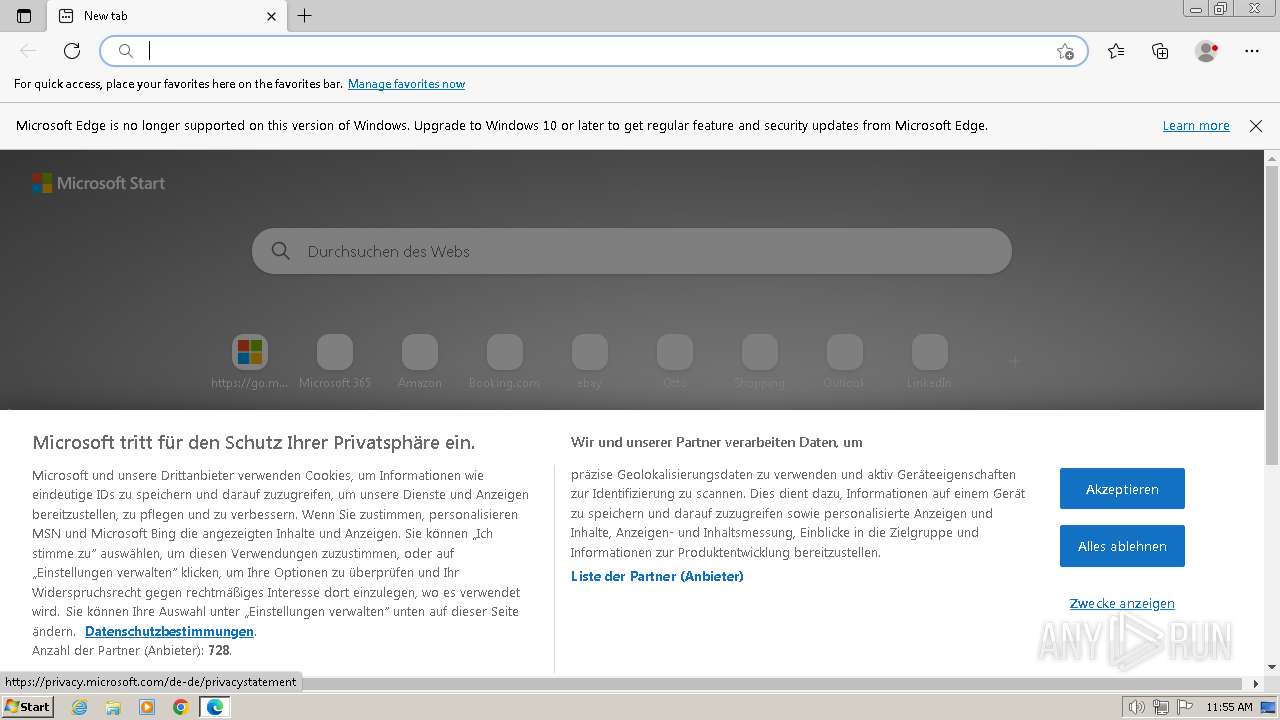Open the Outlook quick link

point(845,361)
